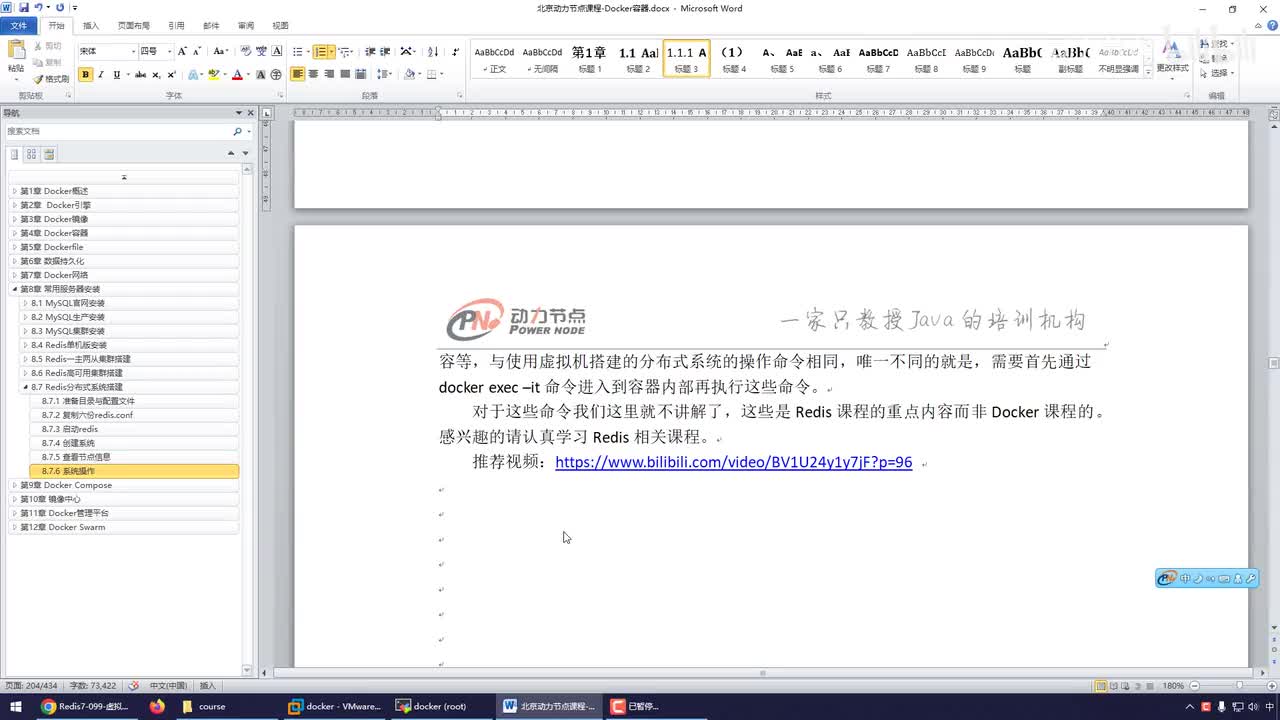This screenshot has height=720, width=1280.
Task: Jump to next heading with down arrow
Action: click(x=244, y=153)
